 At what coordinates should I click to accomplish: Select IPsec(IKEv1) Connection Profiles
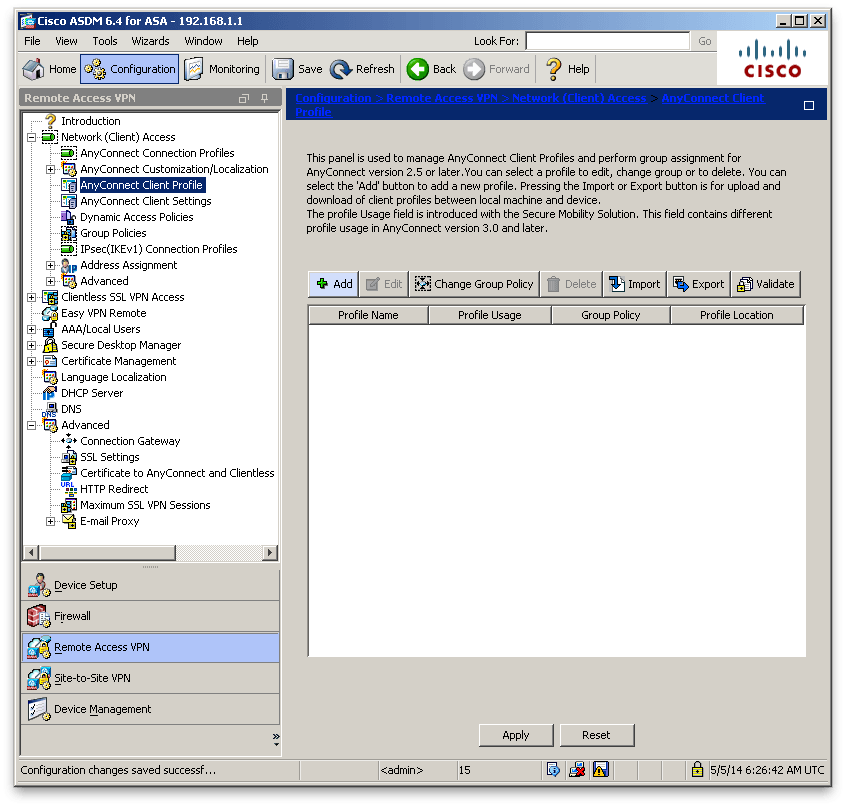(159, 249)
